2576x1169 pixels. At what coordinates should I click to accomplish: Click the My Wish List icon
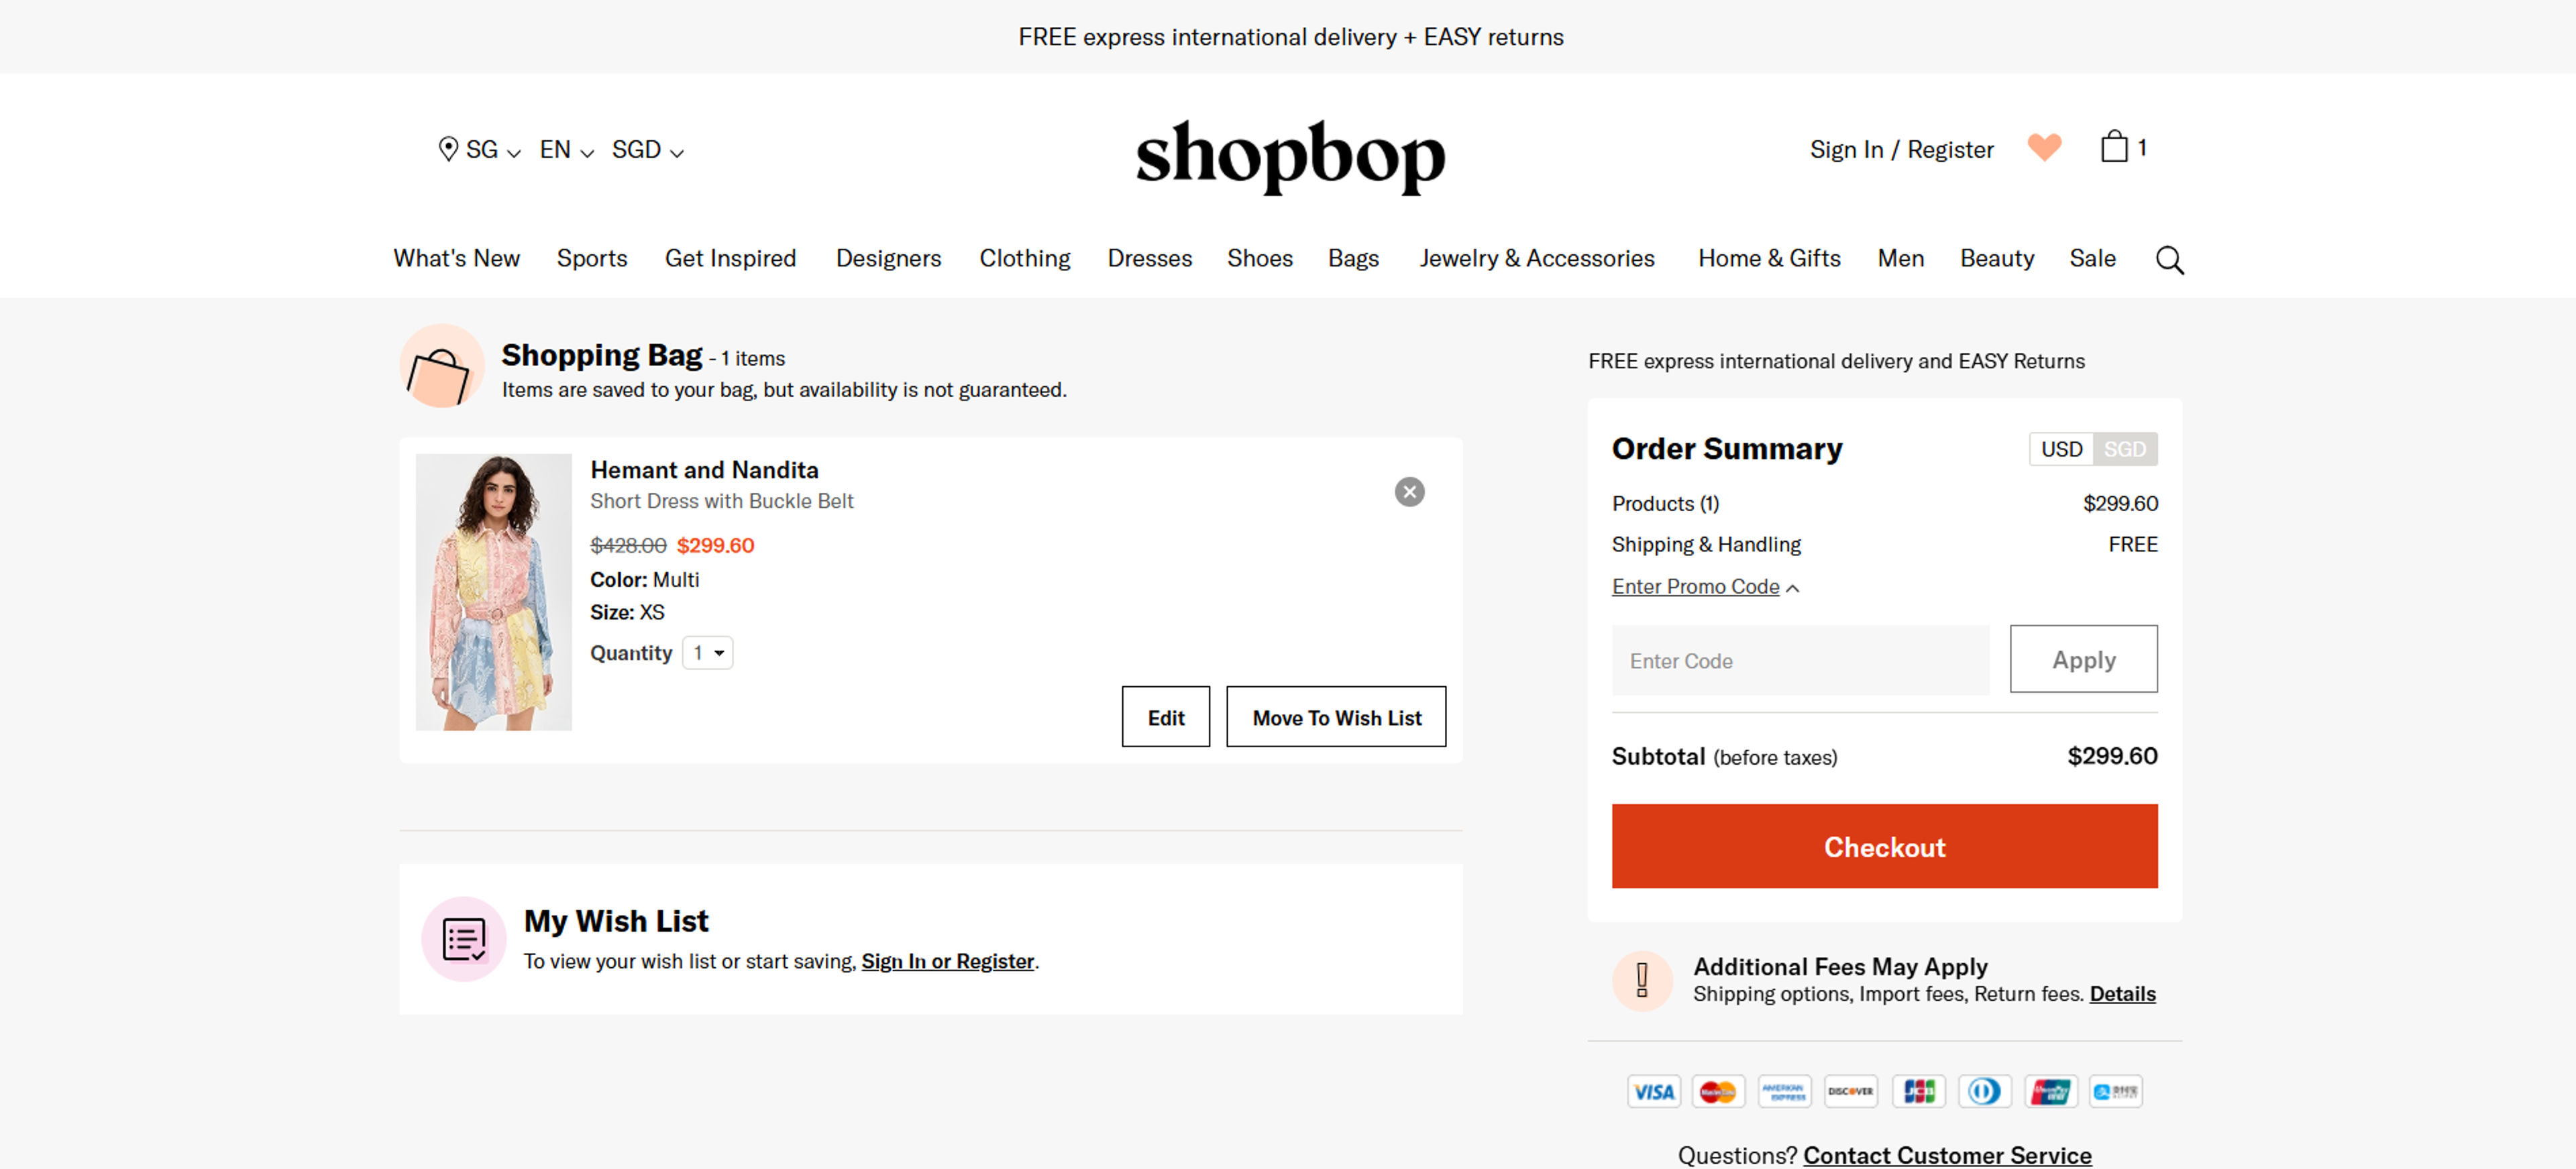pos(464,939)
